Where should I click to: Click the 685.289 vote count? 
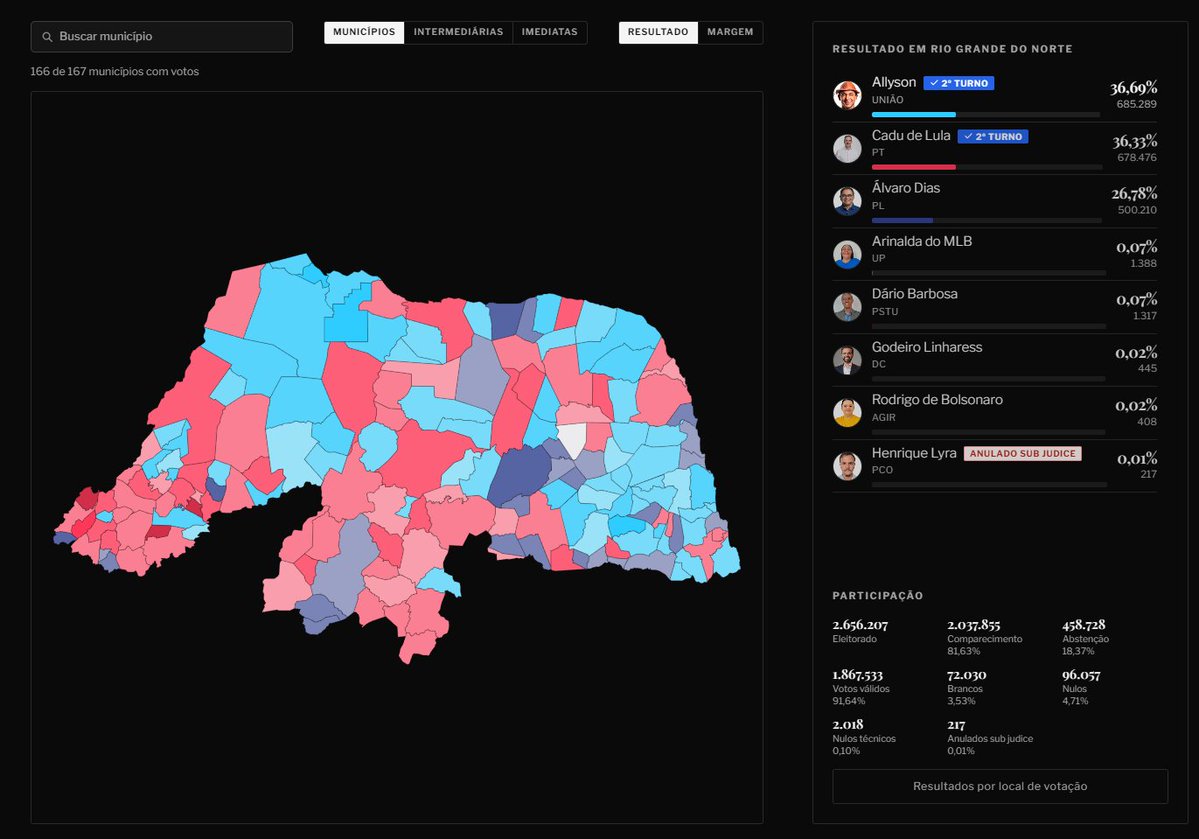tap(1136, 104)
